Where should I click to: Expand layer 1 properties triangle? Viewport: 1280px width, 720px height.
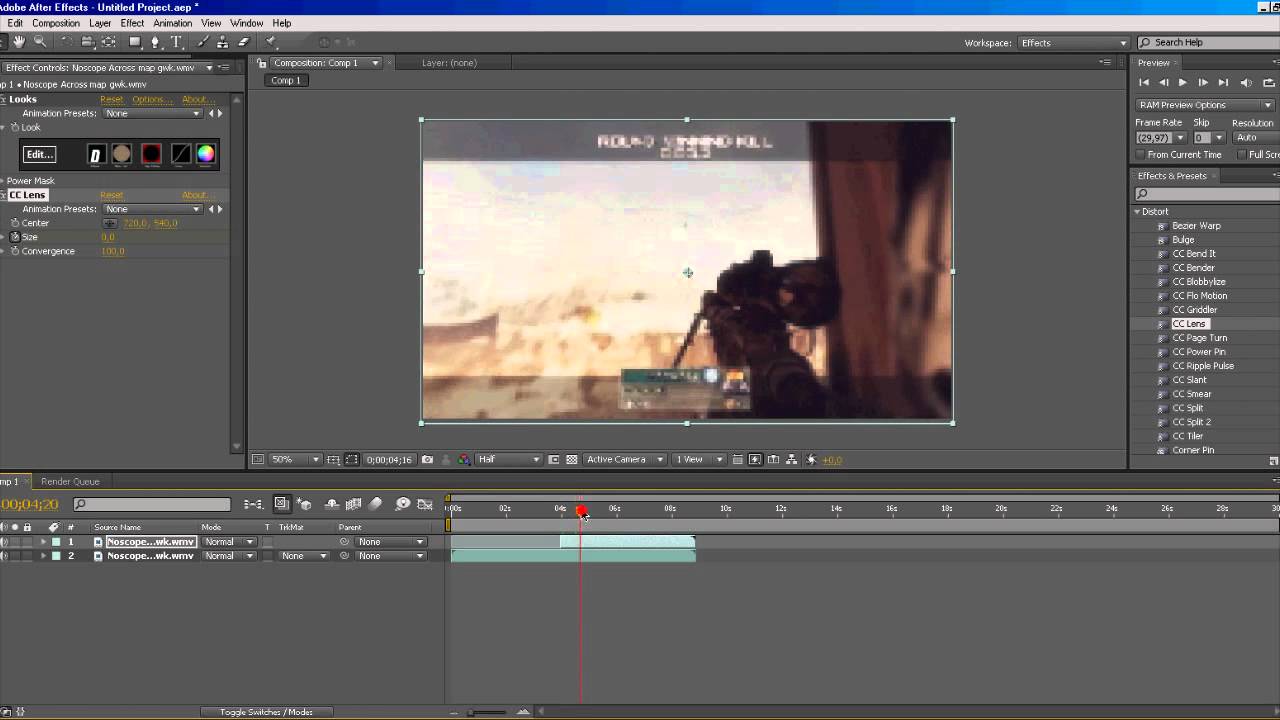pos(43,542)
